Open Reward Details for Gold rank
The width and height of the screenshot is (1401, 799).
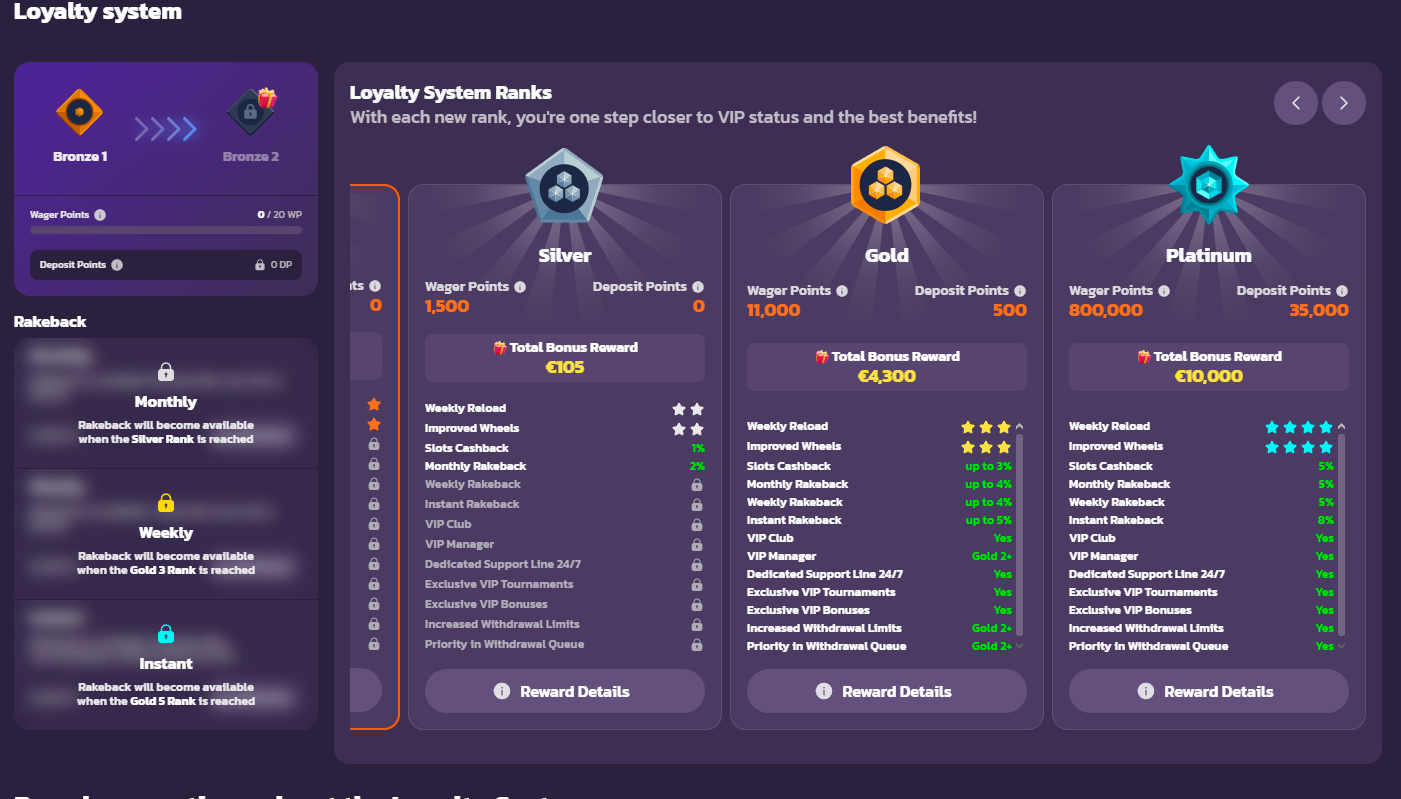coord(886,691)
